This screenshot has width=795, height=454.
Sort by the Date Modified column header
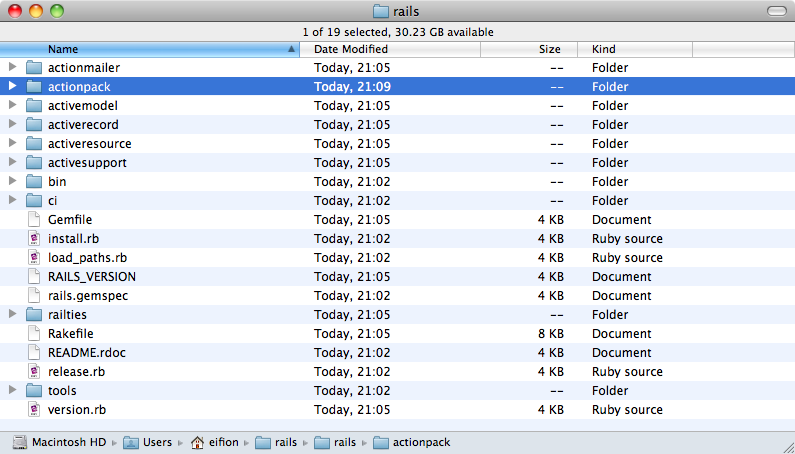390,49
